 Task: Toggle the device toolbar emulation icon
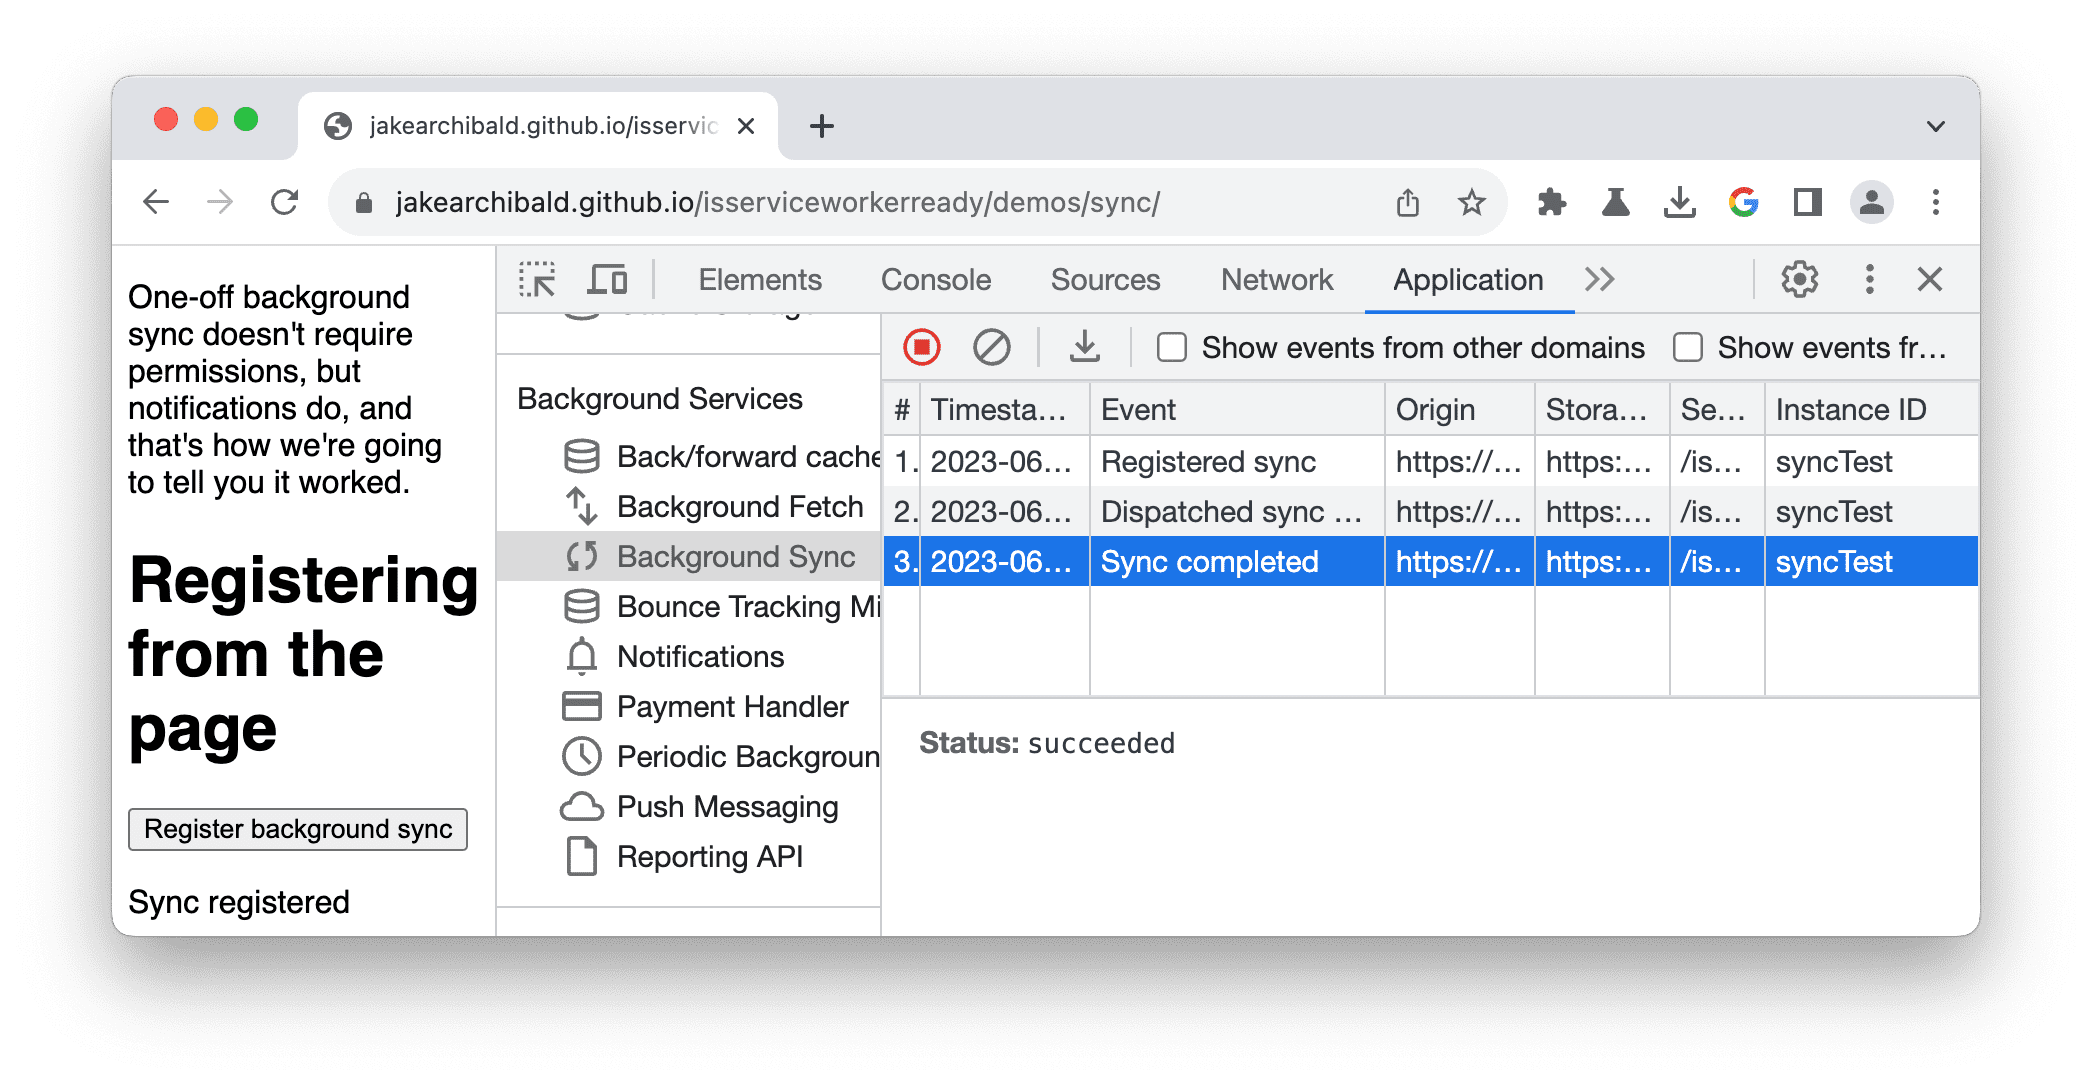[x=604, y=278]
